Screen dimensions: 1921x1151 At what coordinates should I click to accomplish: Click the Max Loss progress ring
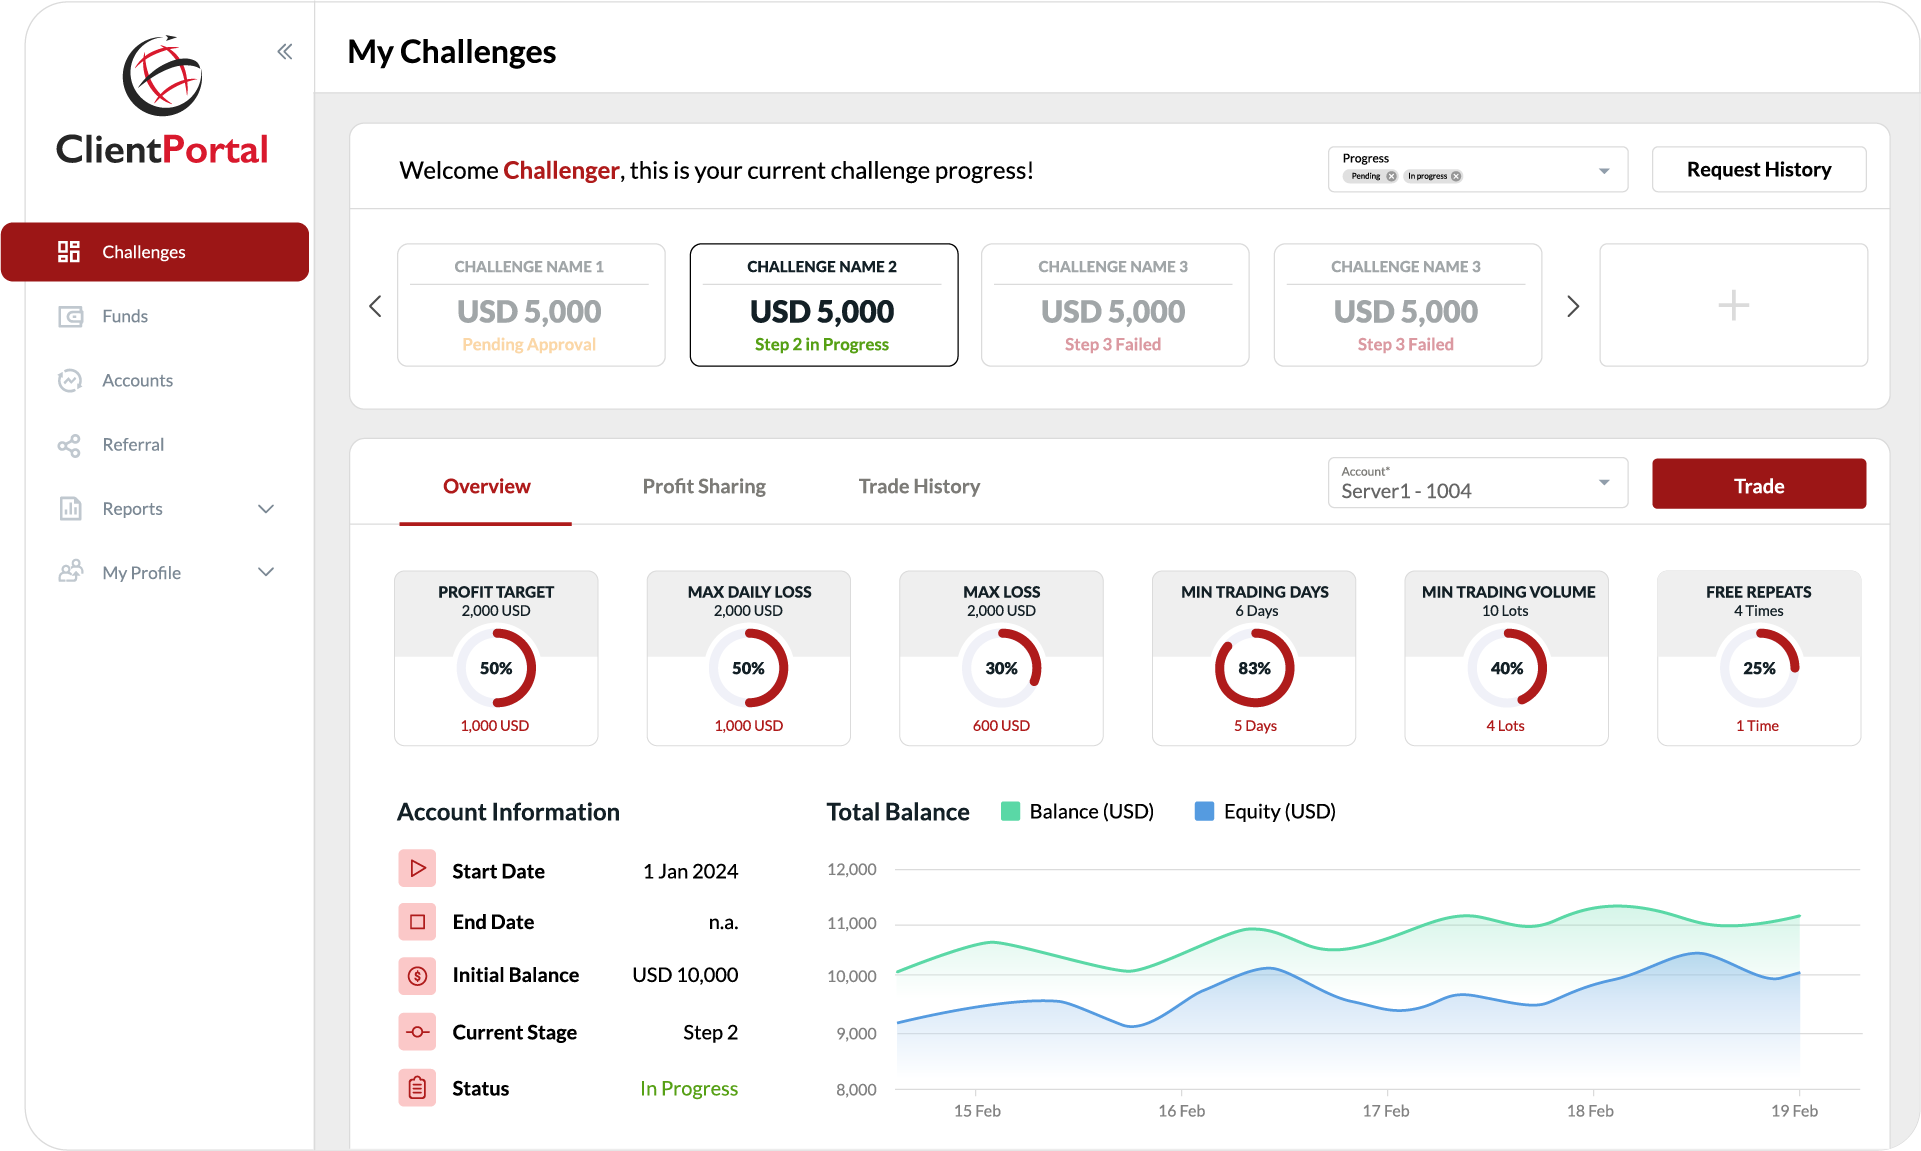1001,668
